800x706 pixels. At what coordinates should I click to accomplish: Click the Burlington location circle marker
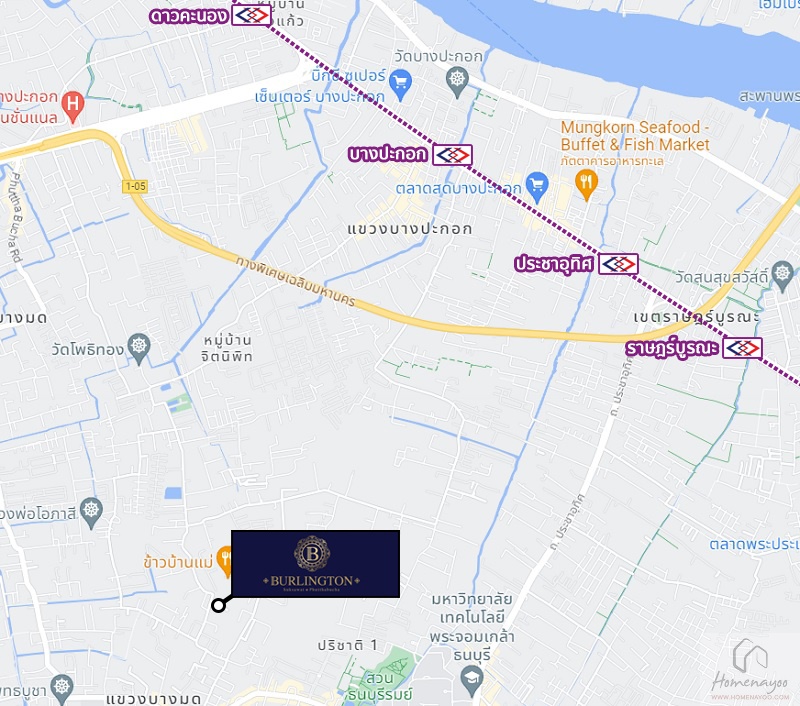coord(218,606)
